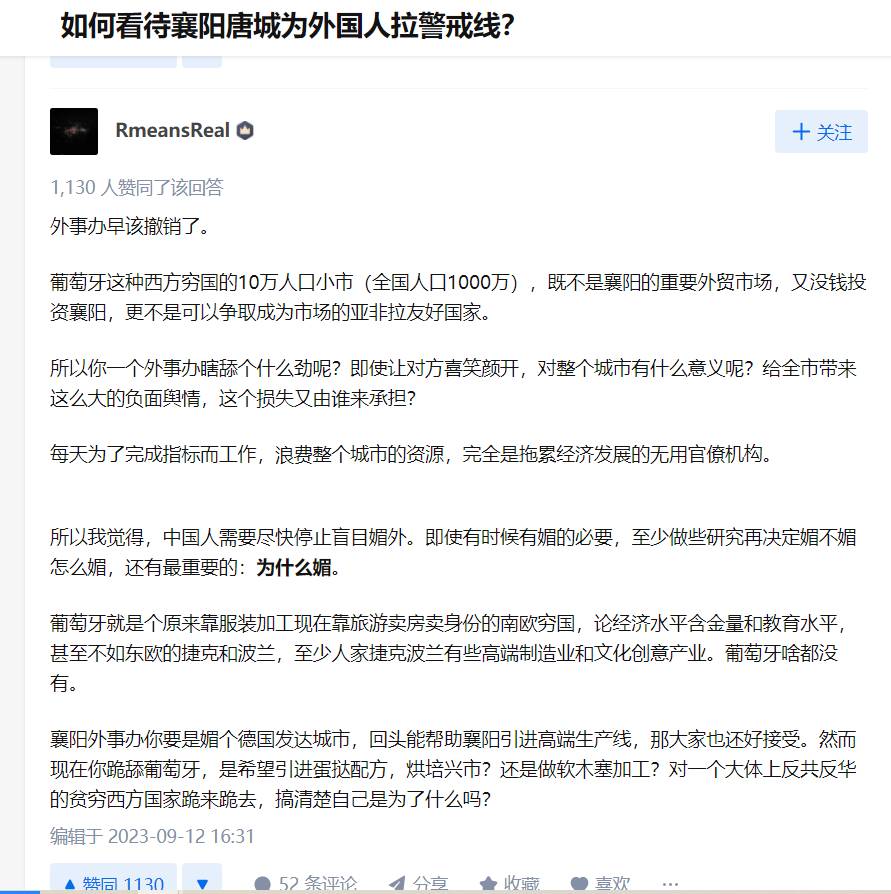Upvote with the 赞同 1130 triangle button

click(x=113, y=879)
